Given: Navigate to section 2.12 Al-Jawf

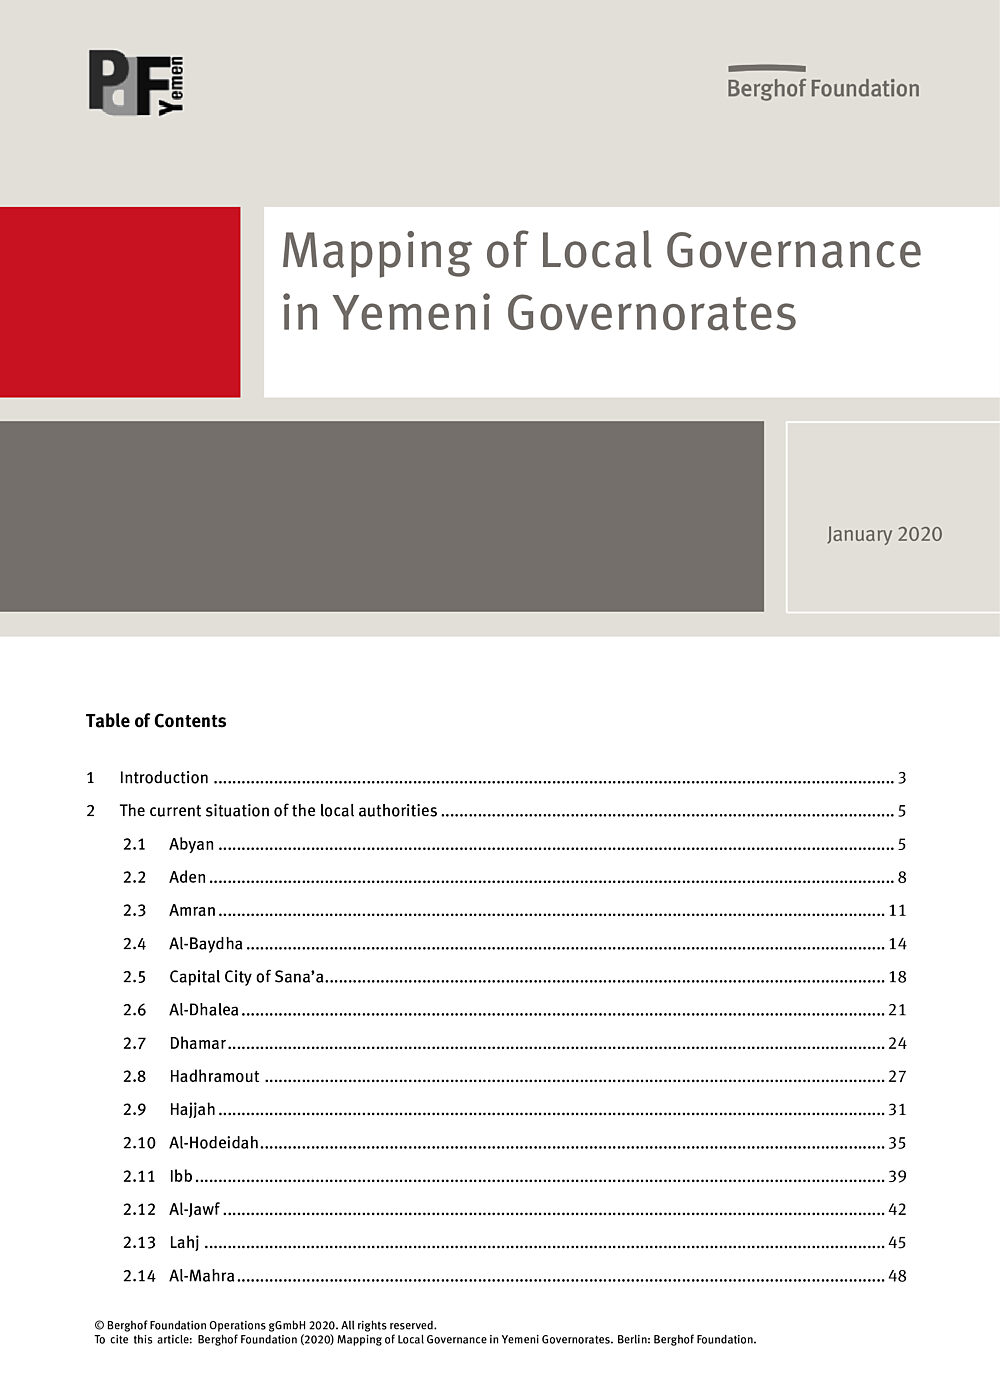Looking at the screenshot, I should [514, 1209].
